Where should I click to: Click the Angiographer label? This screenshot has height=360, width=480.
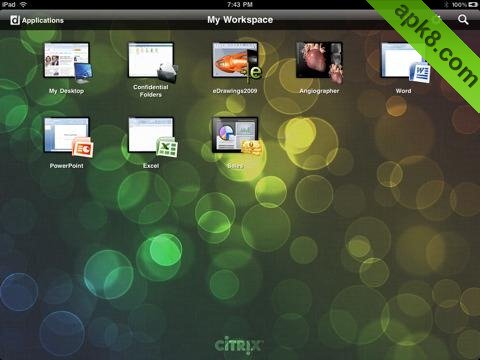tap(319, 91)
